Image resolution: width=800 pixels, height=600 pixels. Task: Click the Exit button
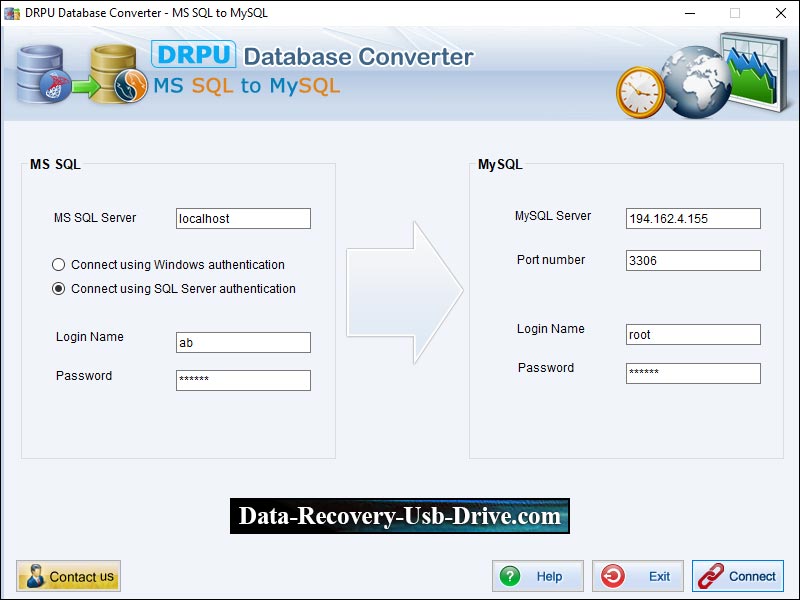(x=637, y=575)
